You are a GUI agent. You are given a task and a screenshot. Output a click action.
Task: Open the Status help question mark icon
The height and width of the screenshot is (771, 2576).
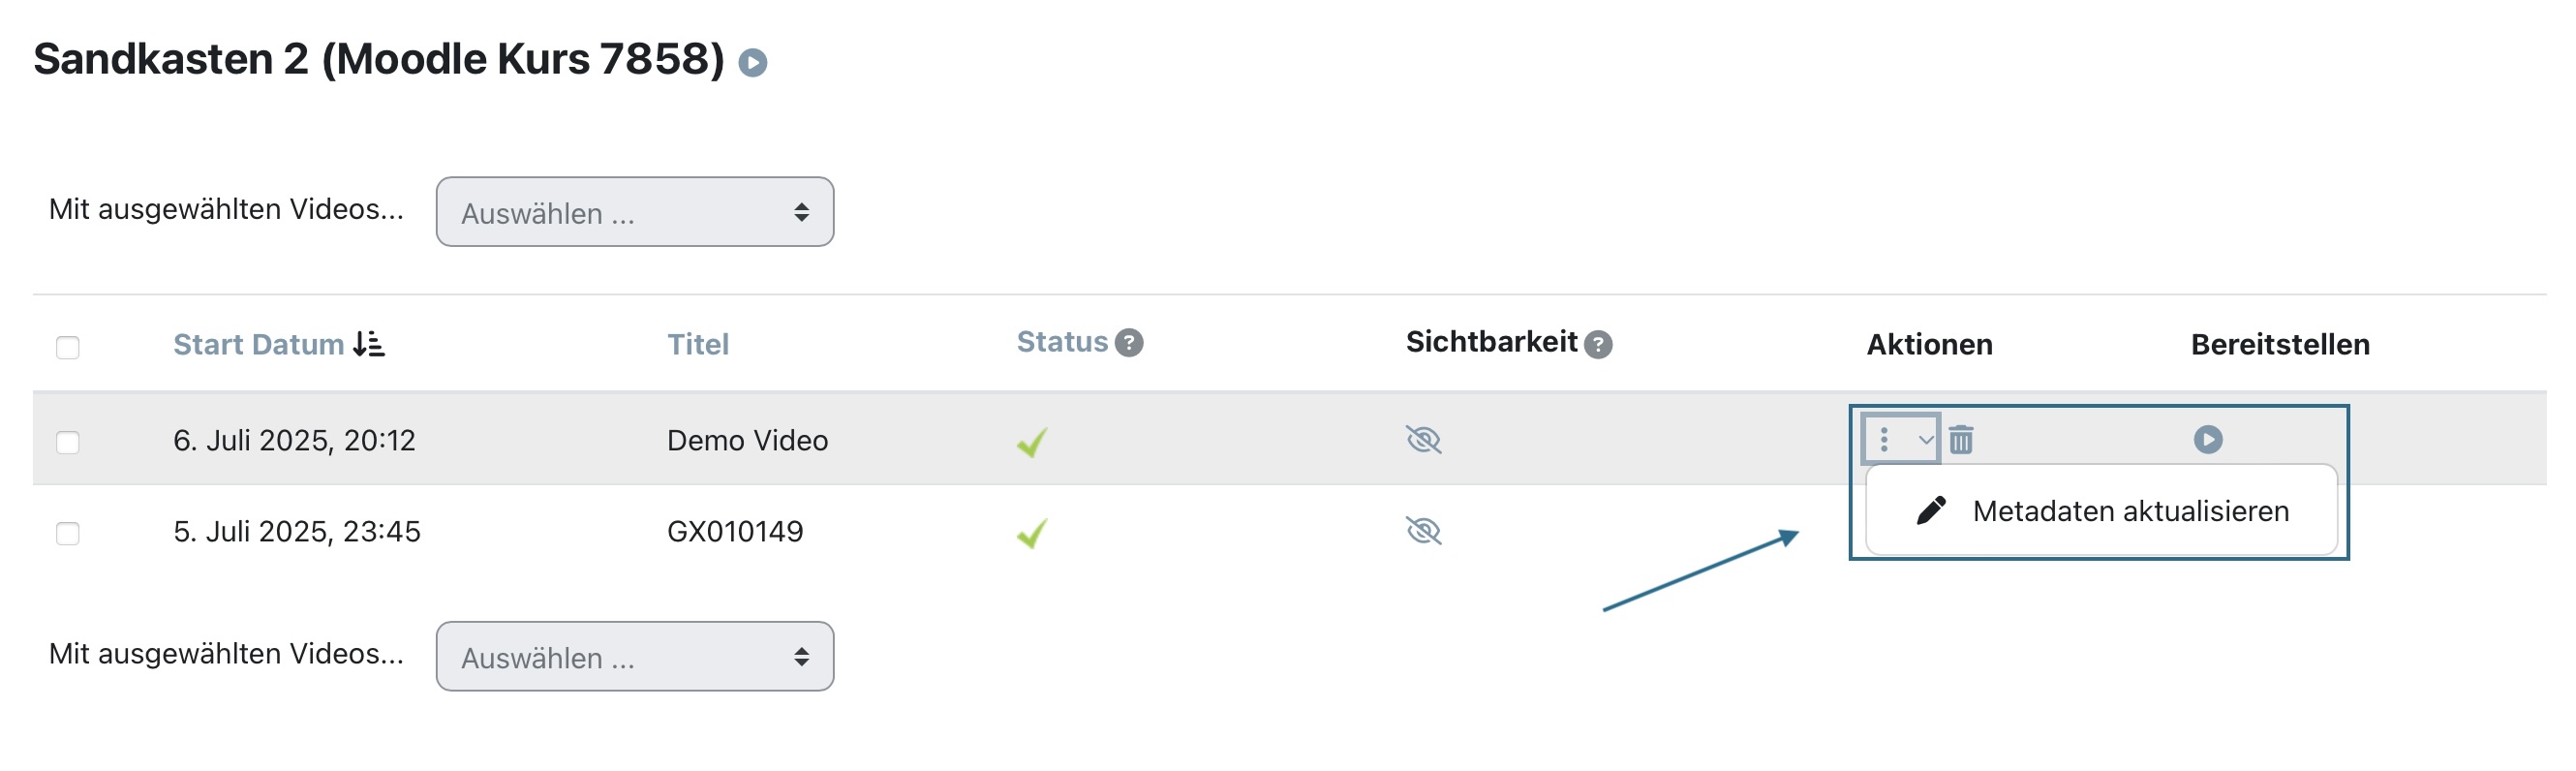click(1128, 343)
